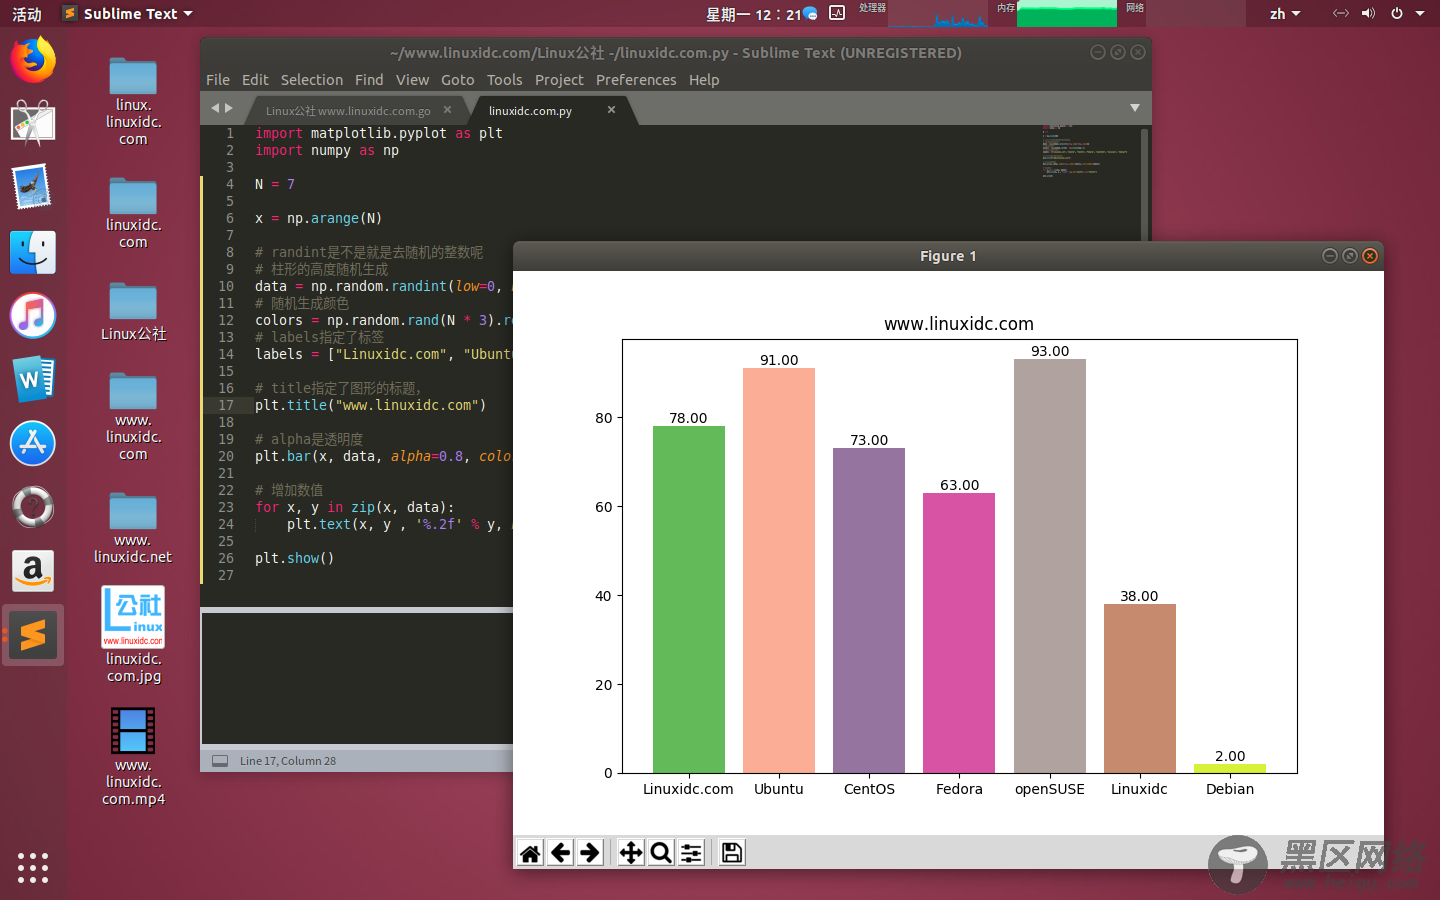Click the Home reset view icon in Figure 1
The width and height of the screenshot is (1440, 900).
click(x=530, y=853)
